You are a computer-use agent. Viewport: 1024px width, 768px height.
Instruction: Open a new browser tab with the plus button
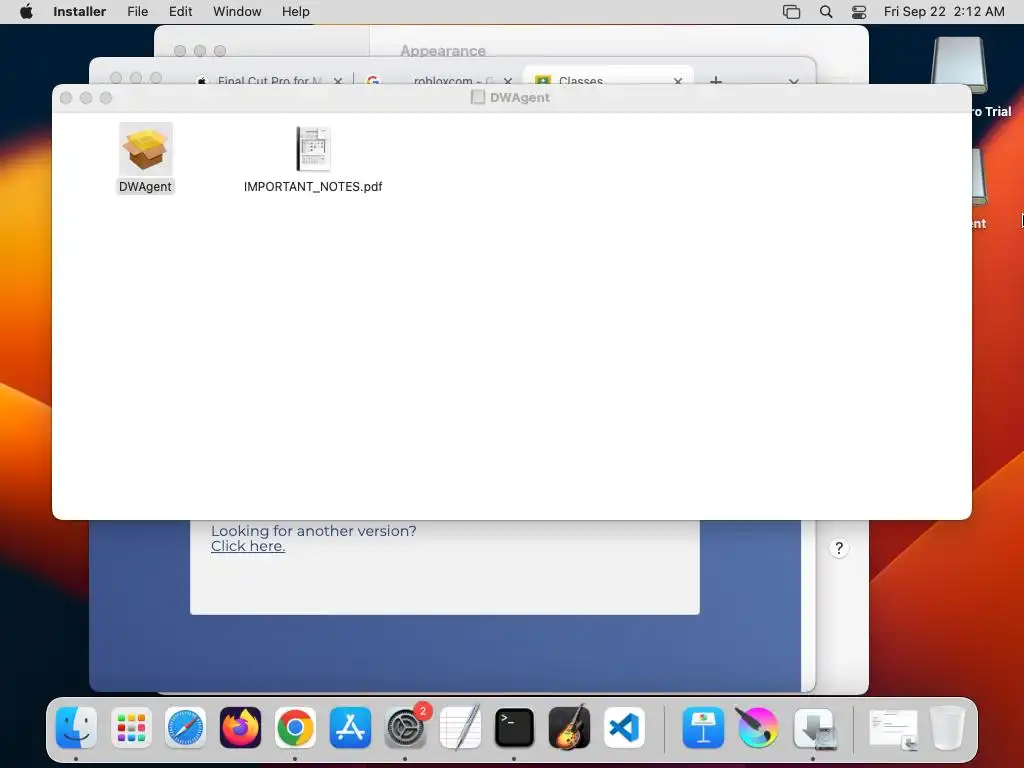pyautogui.click(x=716, y=80)
